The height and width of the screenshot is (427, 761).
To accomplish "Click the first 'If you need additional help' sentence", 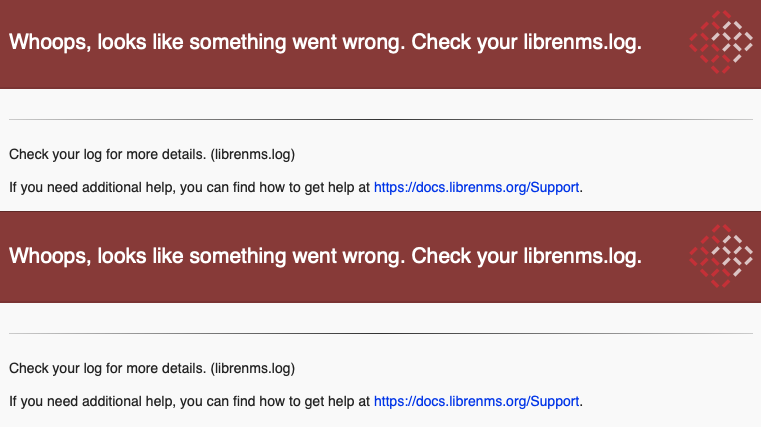I will click(x=296, y=187).
